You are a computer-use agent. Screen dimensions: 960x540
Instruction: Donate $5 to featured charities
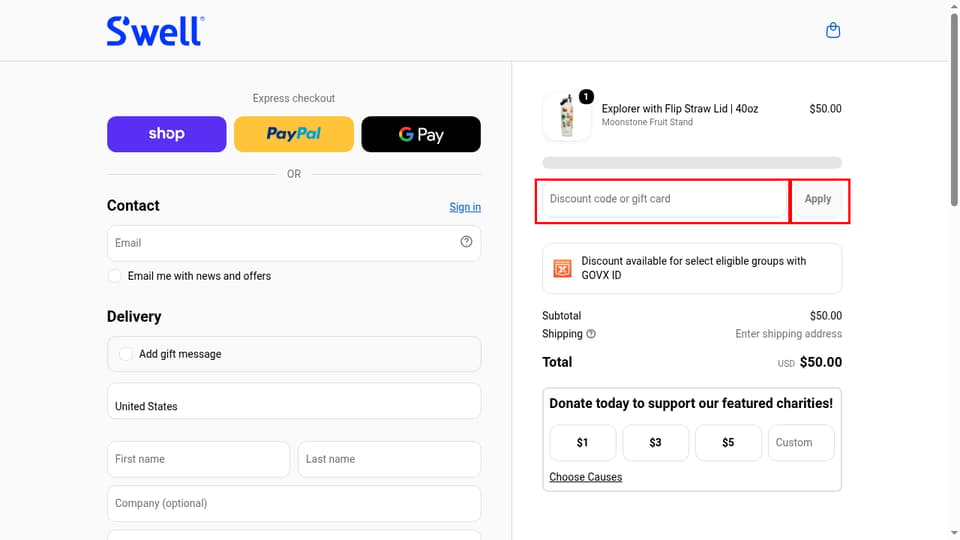point(728,443)
